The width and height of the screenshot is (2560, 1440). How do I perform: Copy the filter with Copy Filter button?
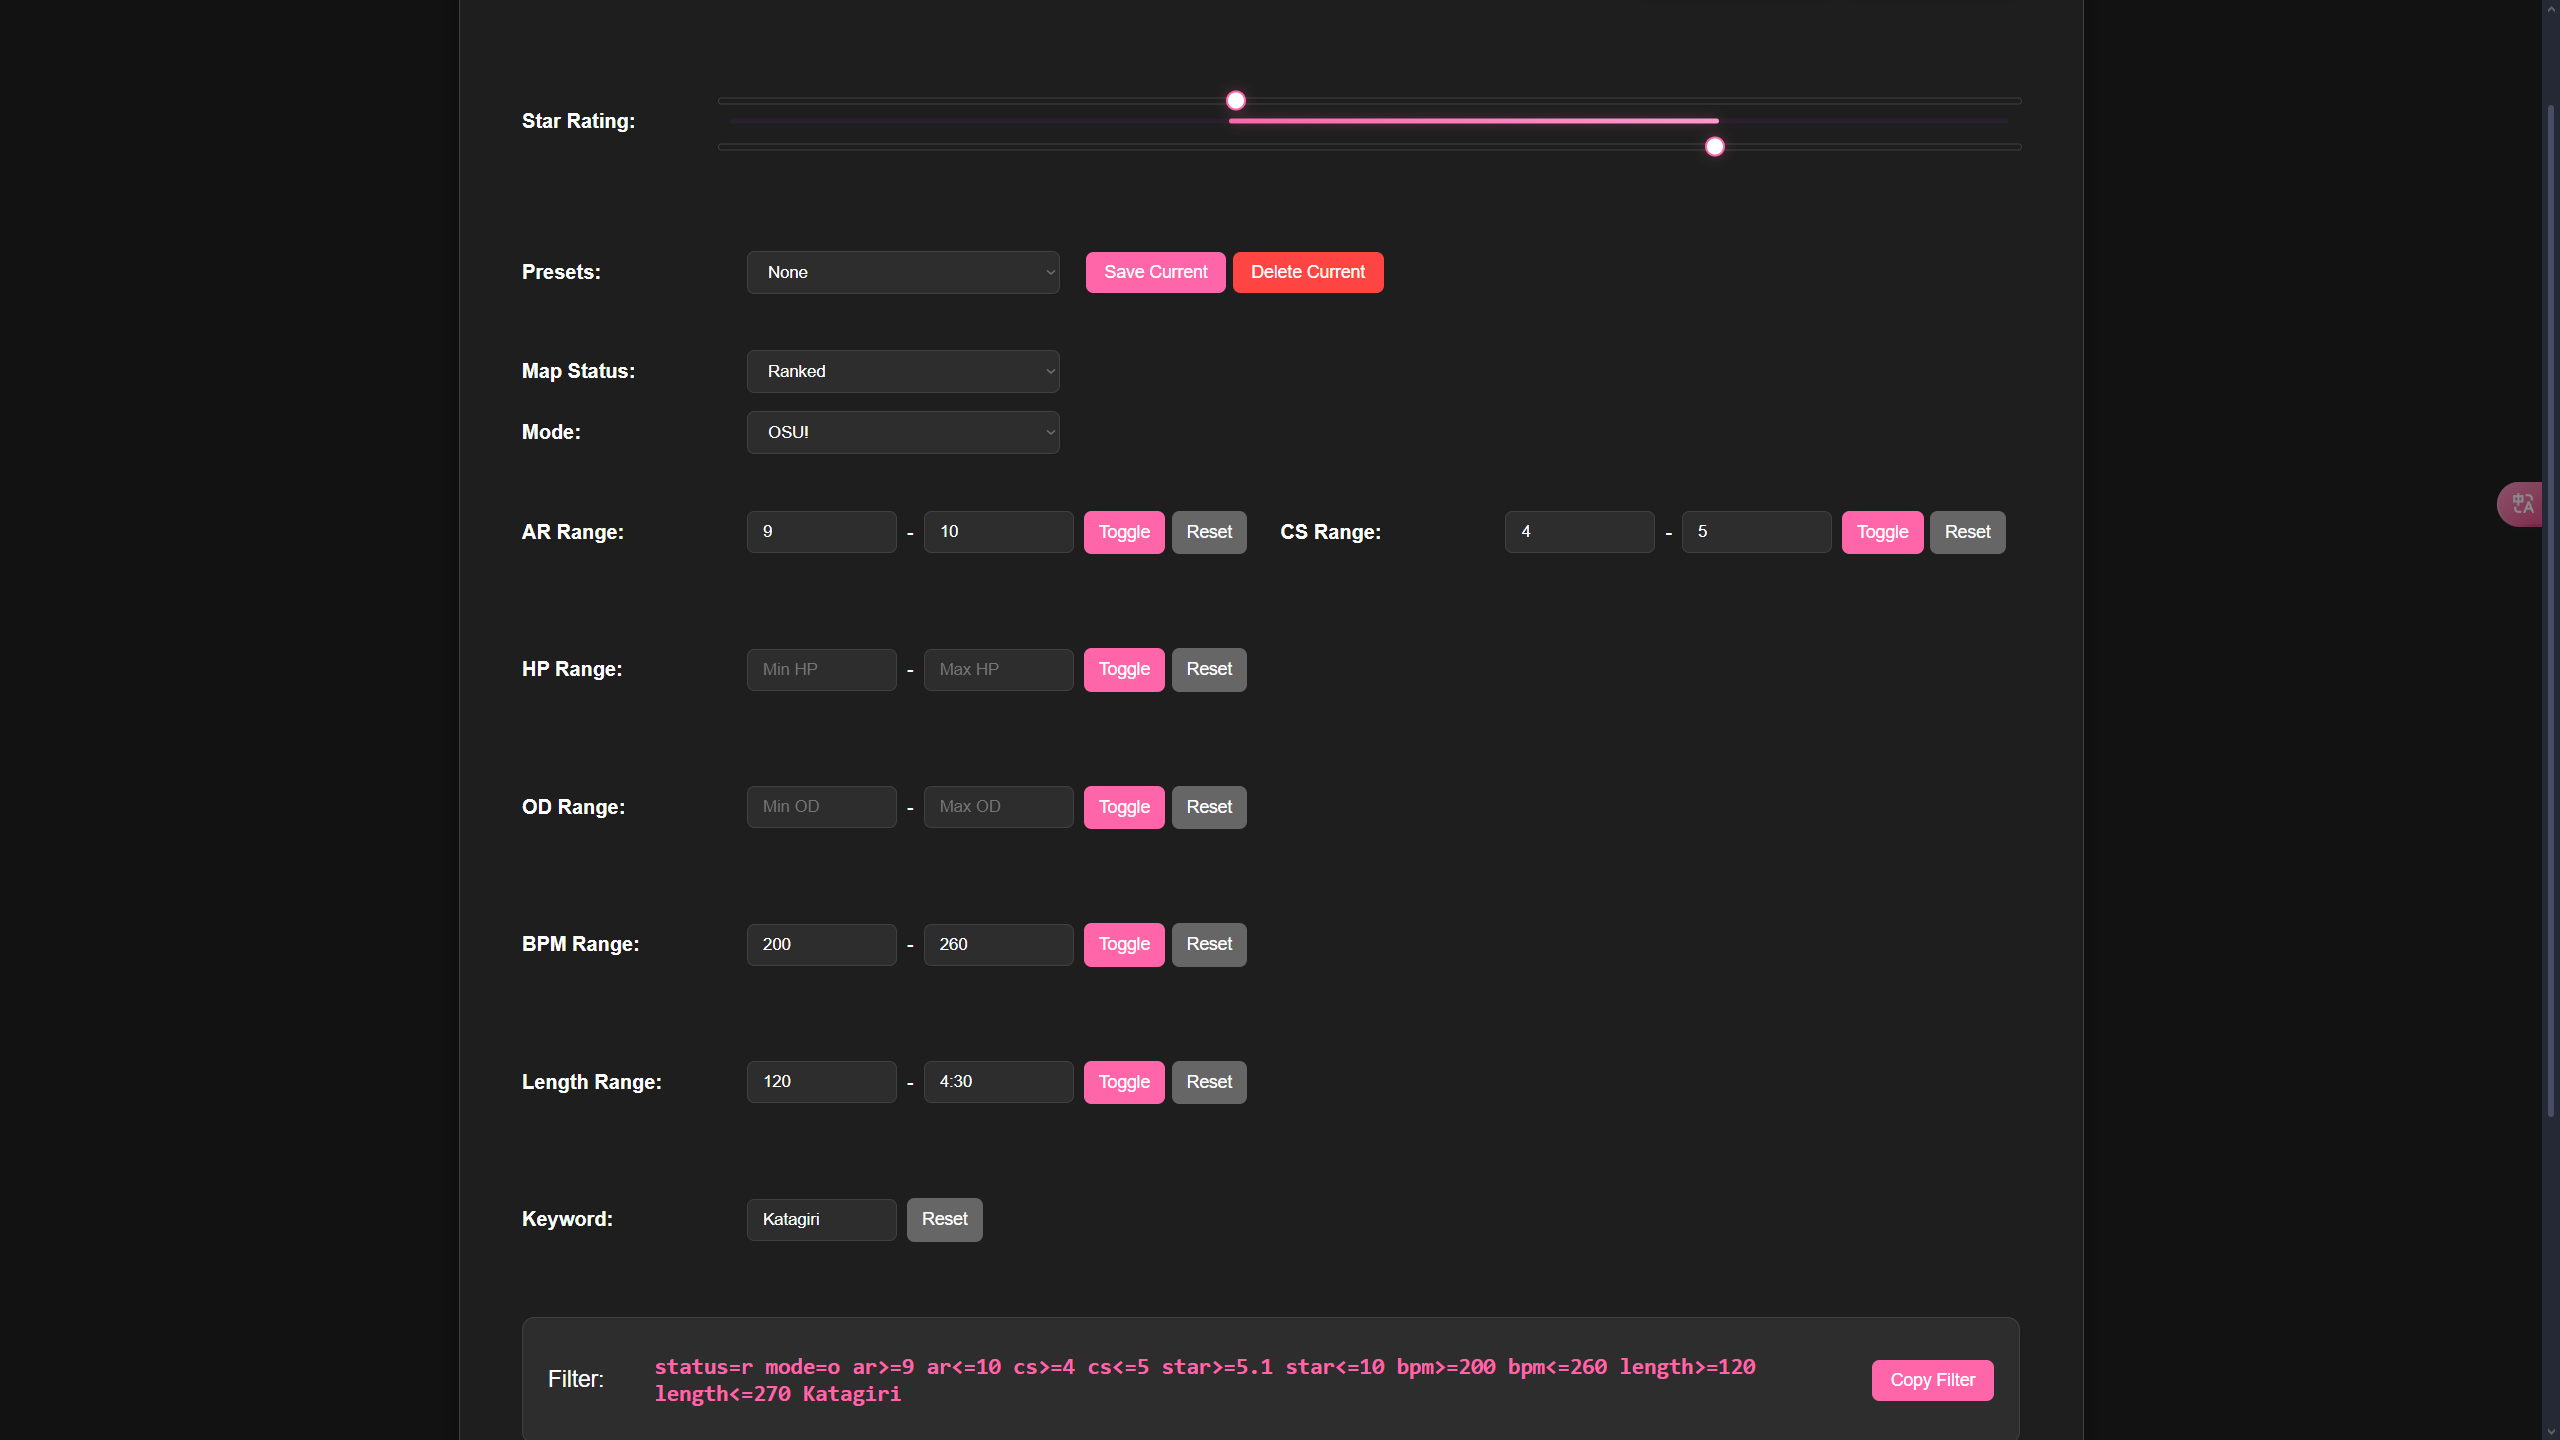[1932, 1380]
